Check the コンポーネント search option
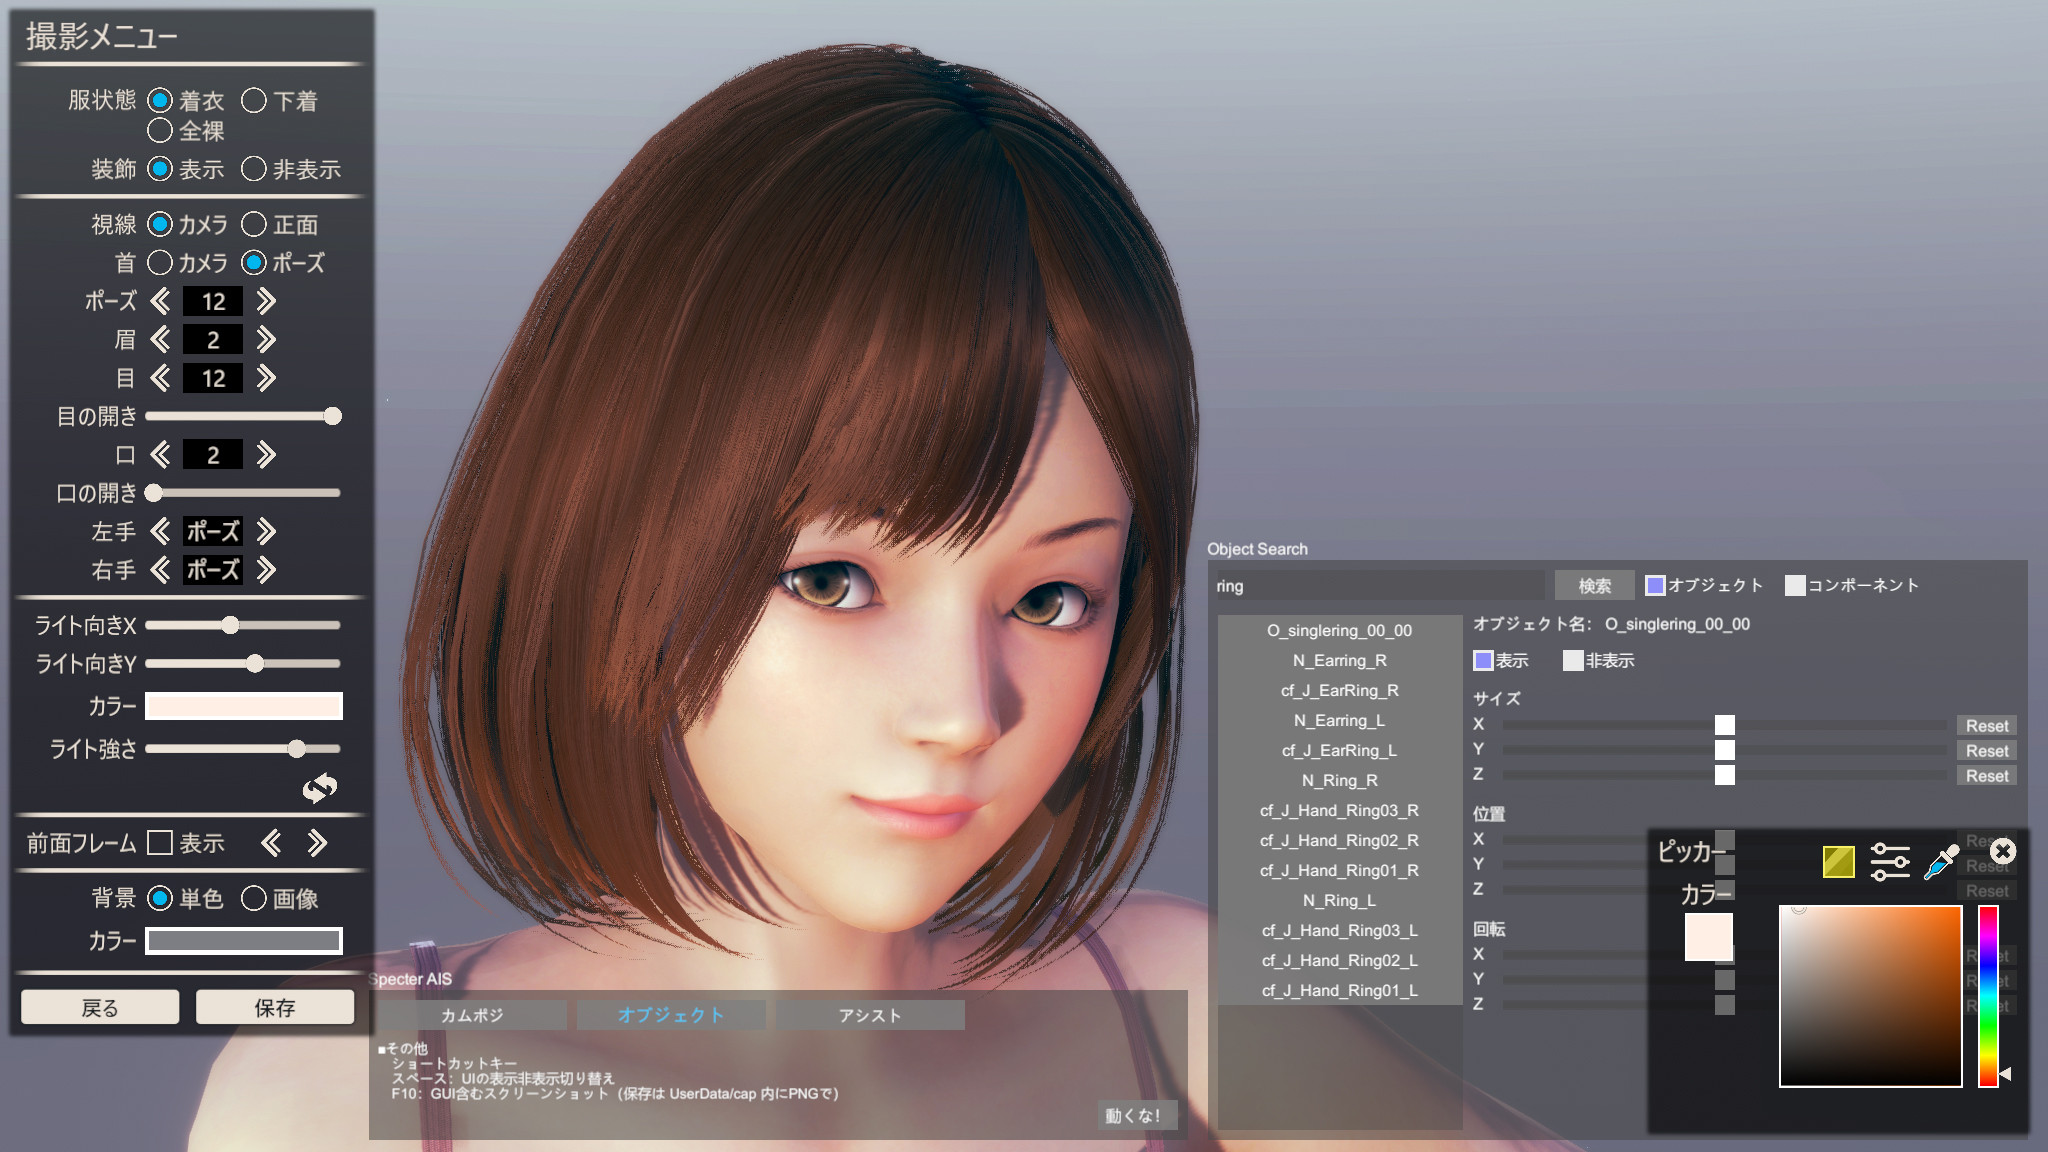The image size is (2048, 1152). 1795,585
